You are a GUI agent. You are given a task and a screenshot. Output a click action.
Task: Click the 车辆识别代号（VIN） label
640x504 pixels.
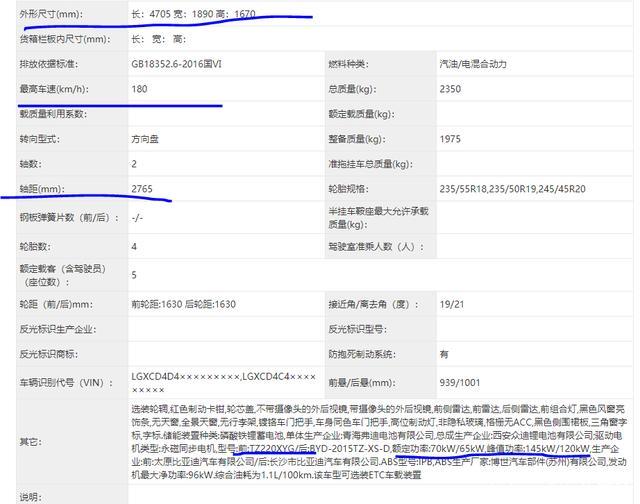(66, 382)
